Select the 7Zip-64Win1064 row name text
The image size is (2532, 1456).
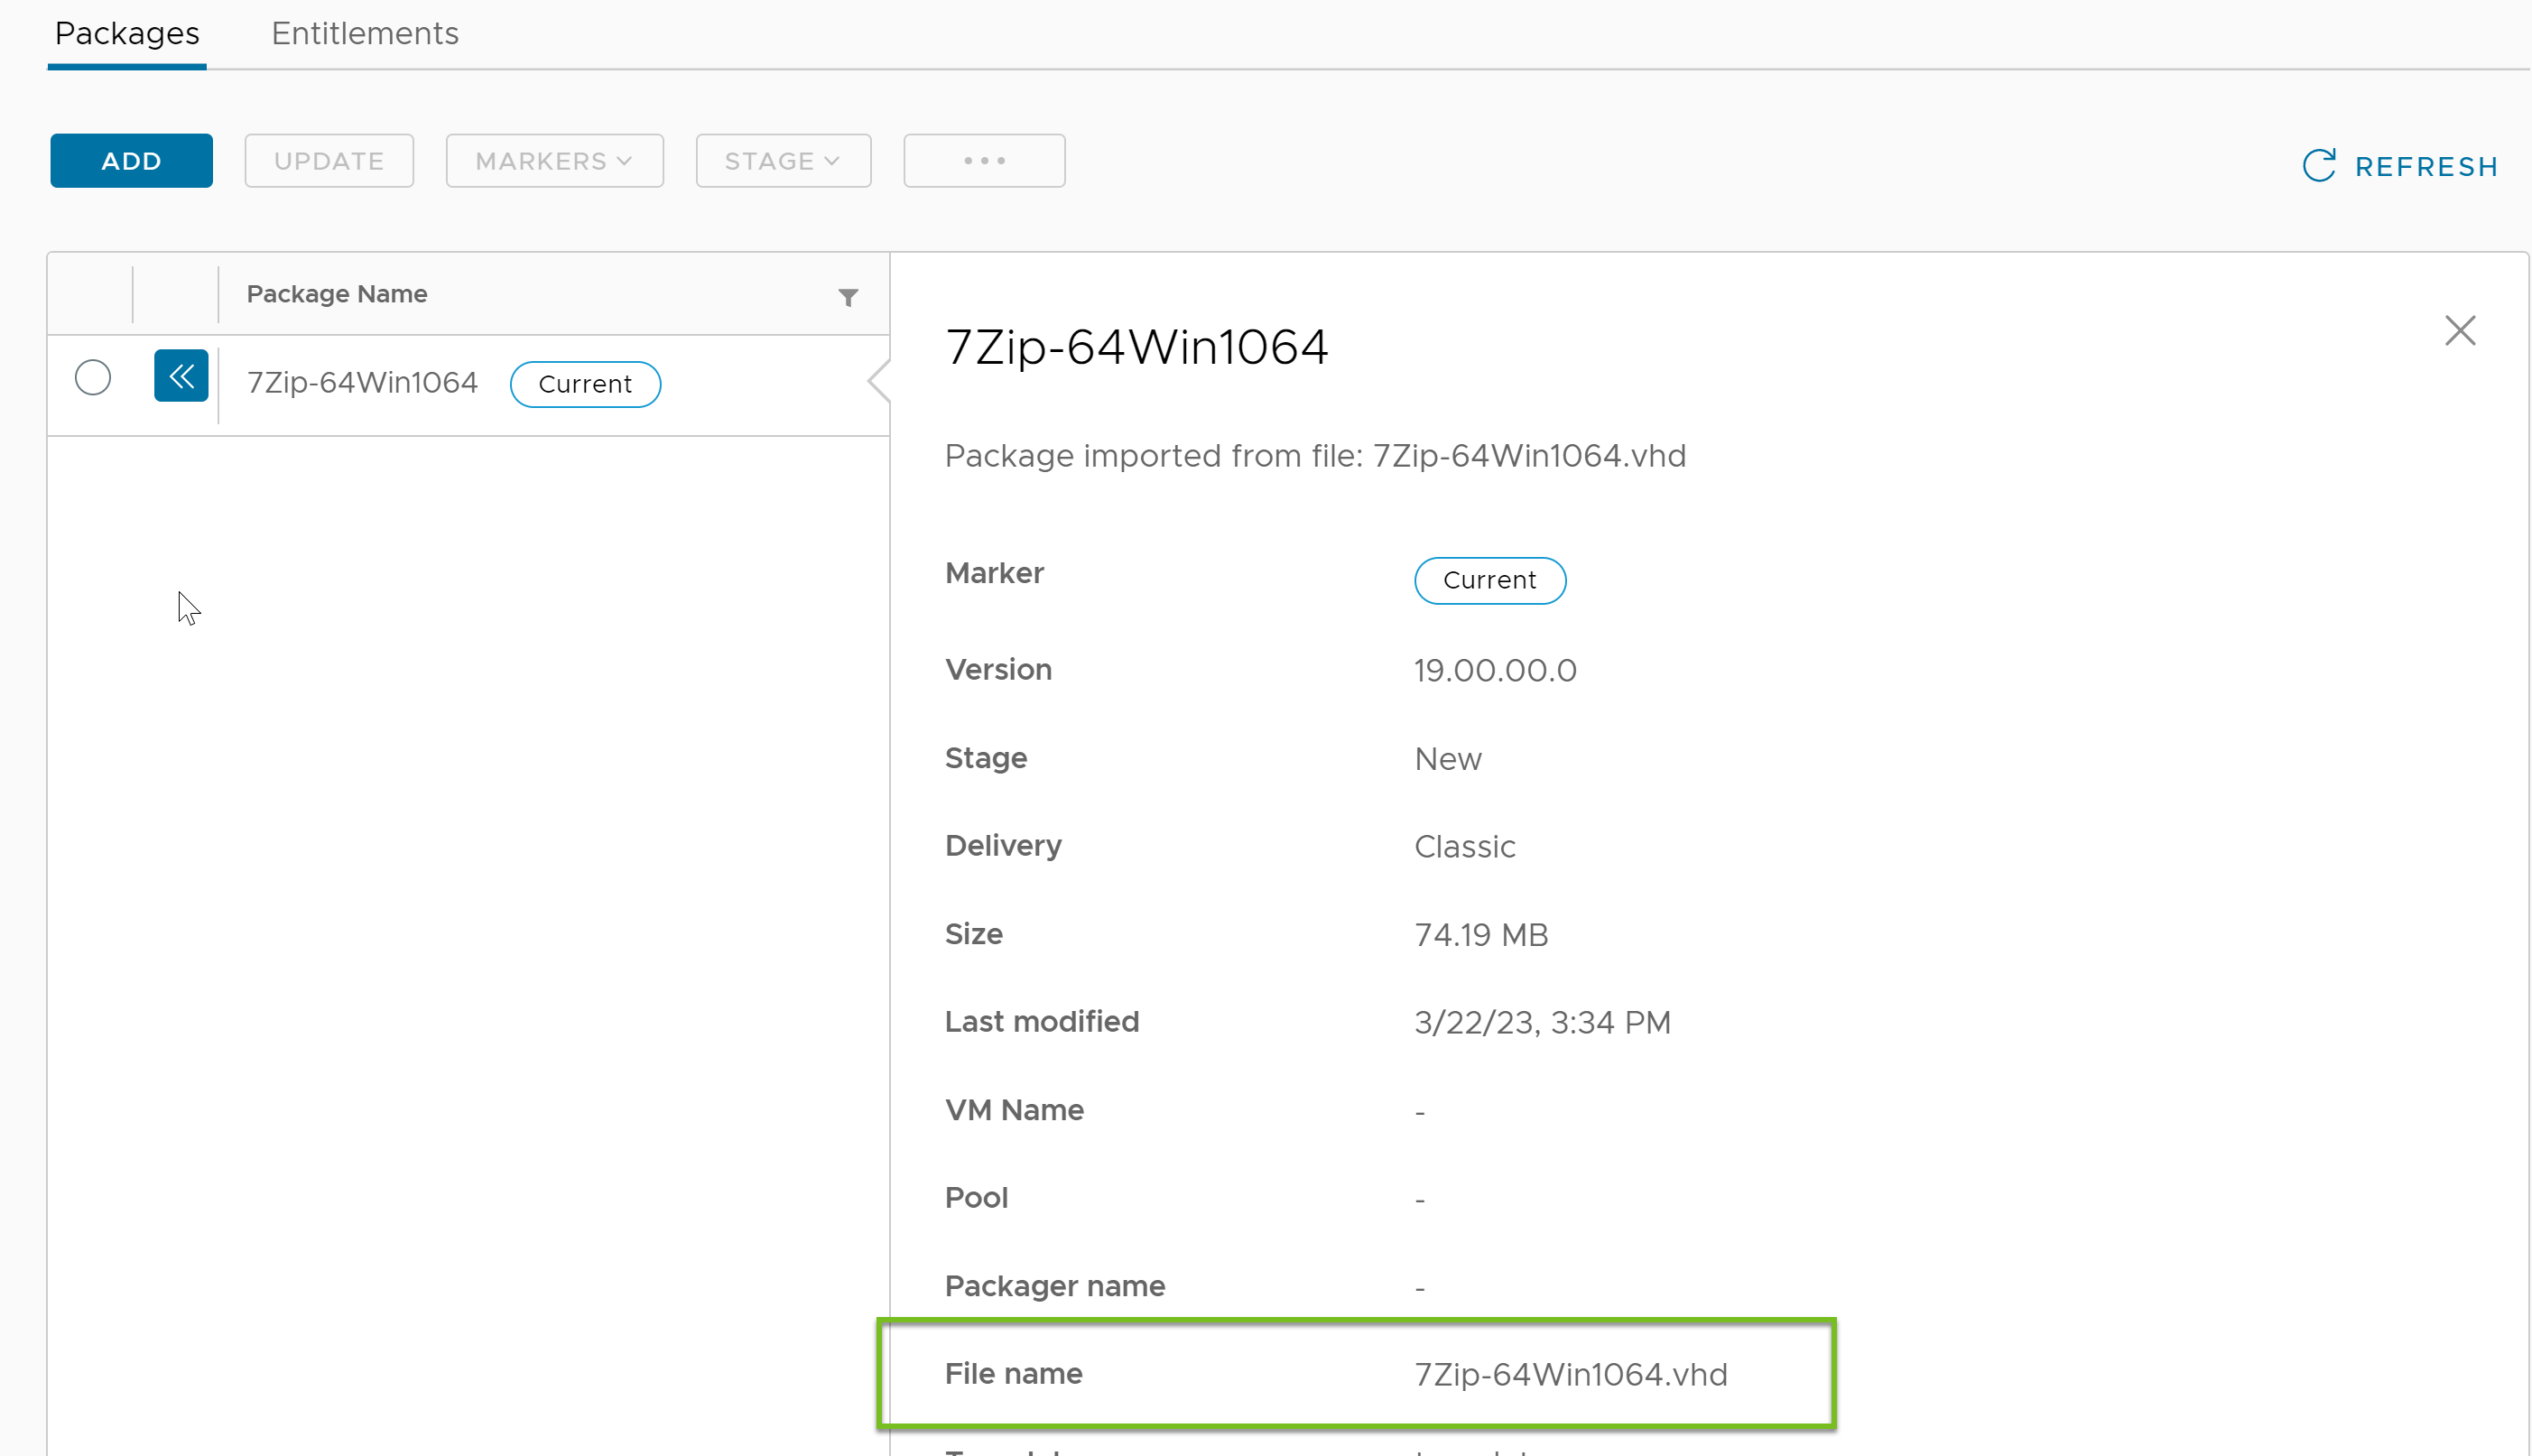pyautogui.click(x=362, y=383)
